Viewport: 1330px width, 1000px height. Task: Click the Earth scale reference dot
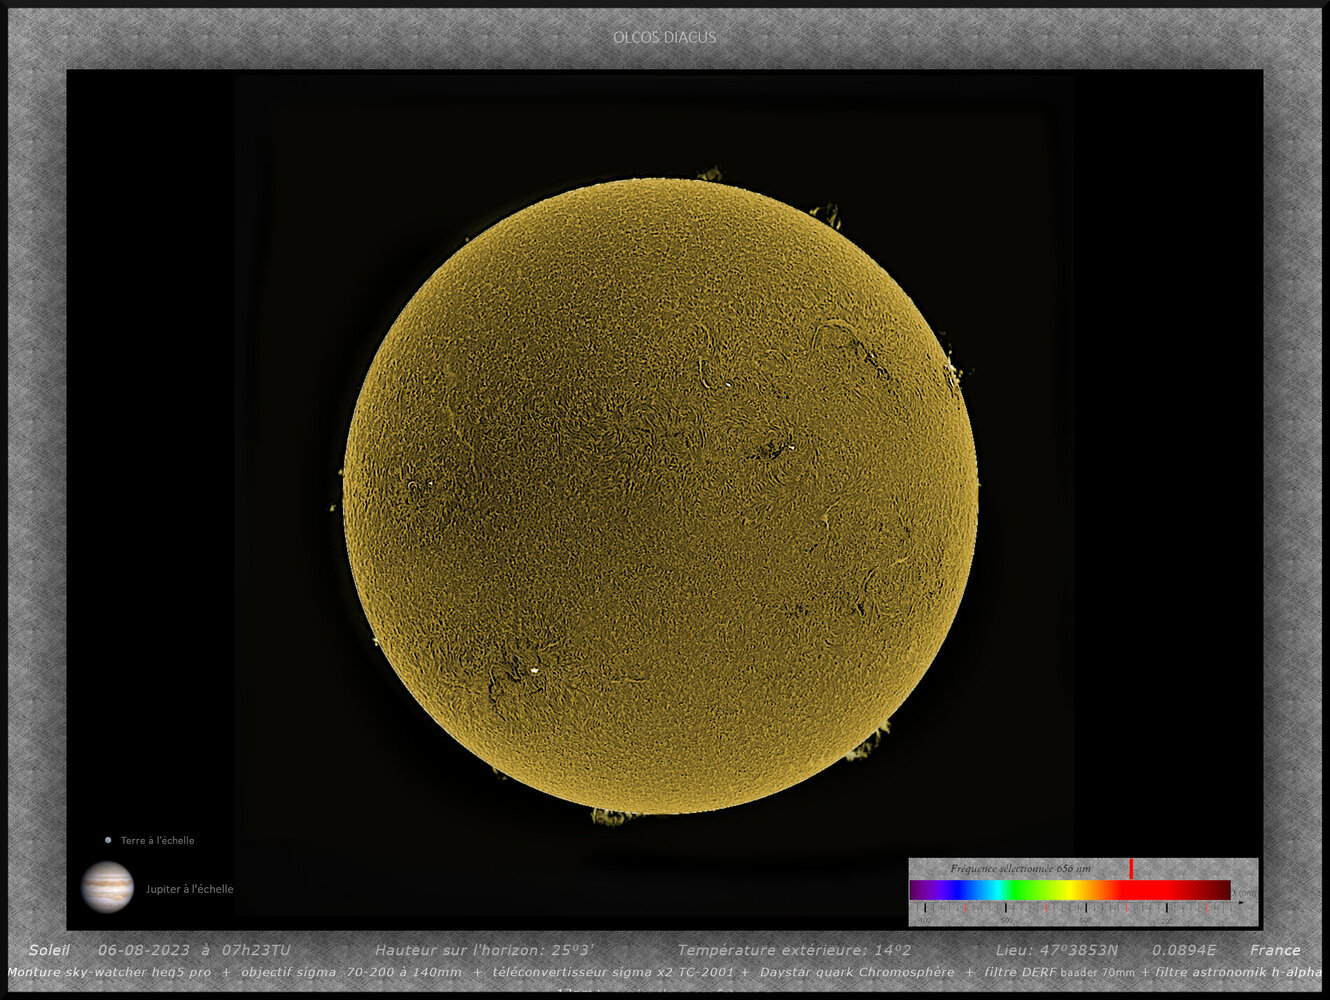pyautogui.click(x=107, y=840)
